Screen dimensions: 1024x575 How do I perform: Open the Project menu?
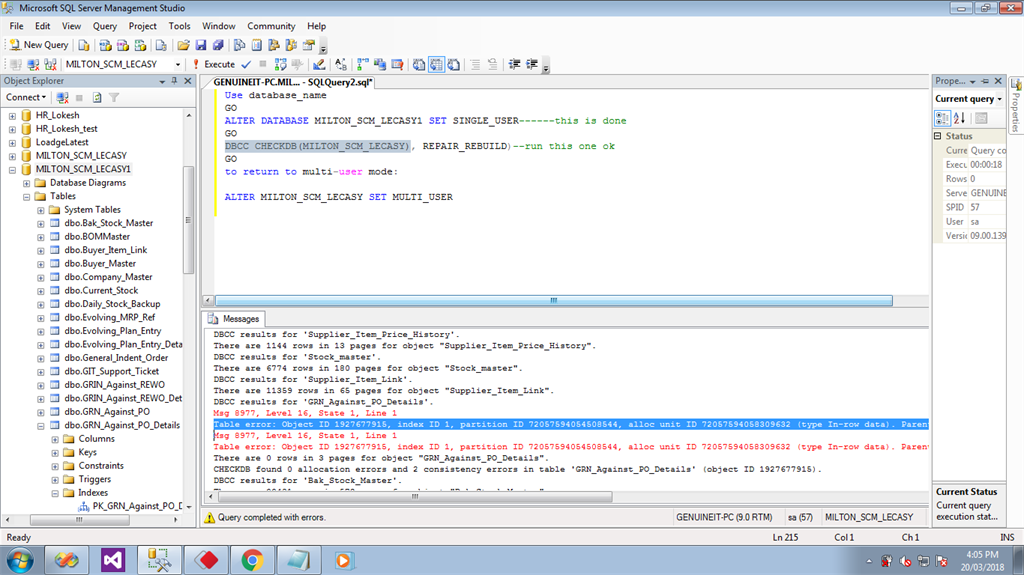[142, 26]
